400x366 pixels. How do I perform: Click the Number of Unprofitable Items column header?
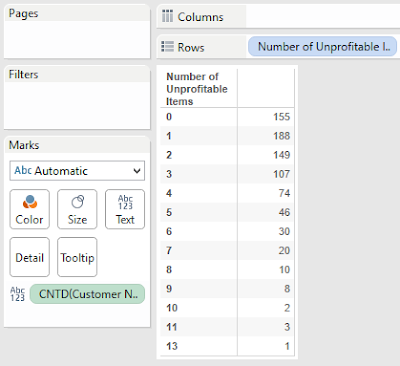click(x=197, y=89)
